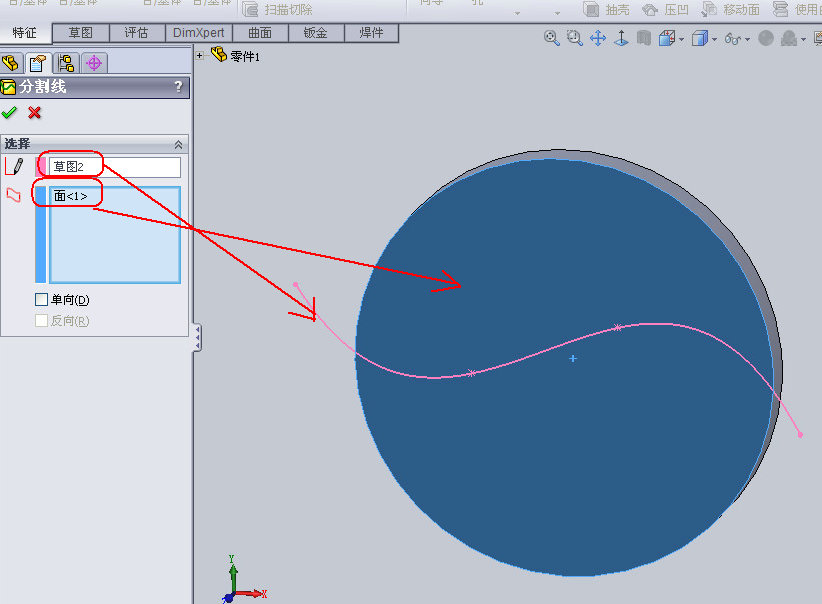Click the 分割线 feature icon in header
Image resolution: width=822 pixels, height=604 pixels.
8,87
